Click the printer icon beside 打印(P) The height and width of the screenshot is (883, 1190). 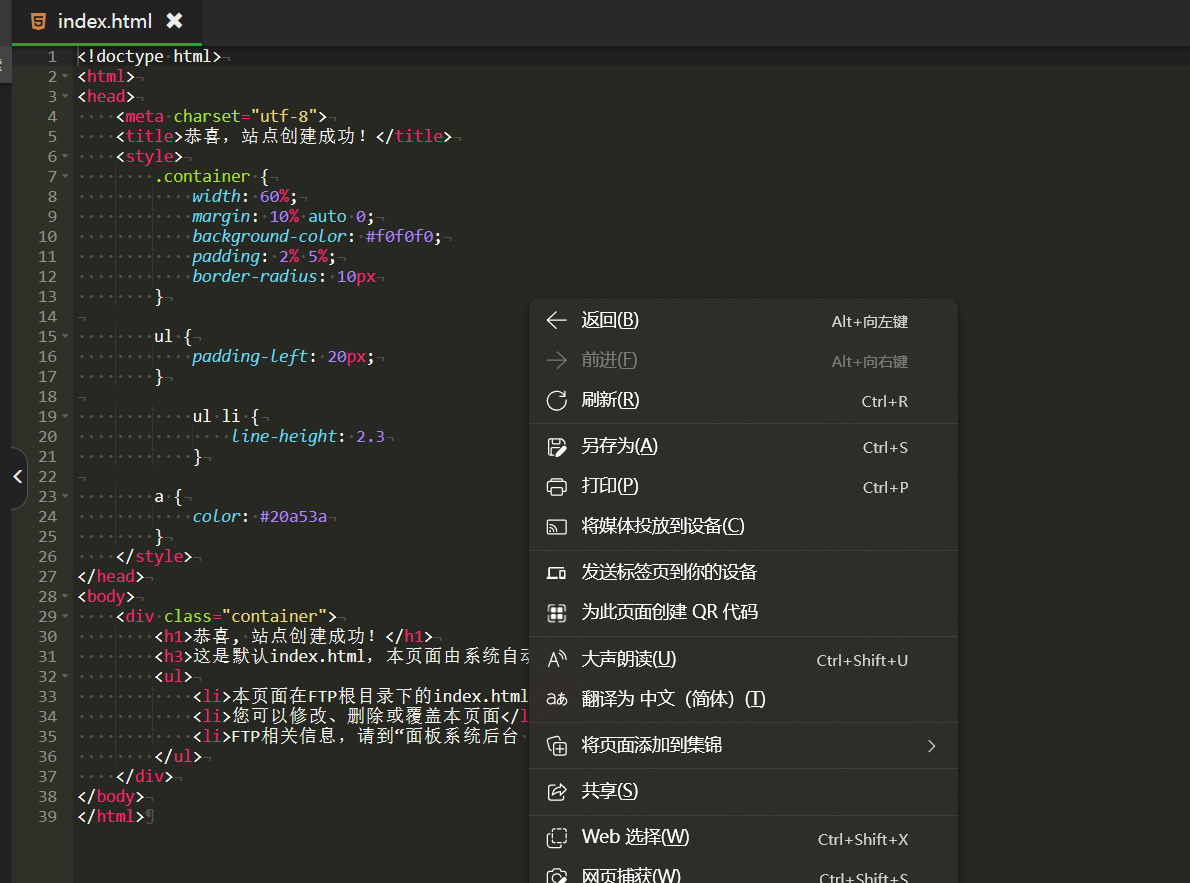click(x=556, y=487)
